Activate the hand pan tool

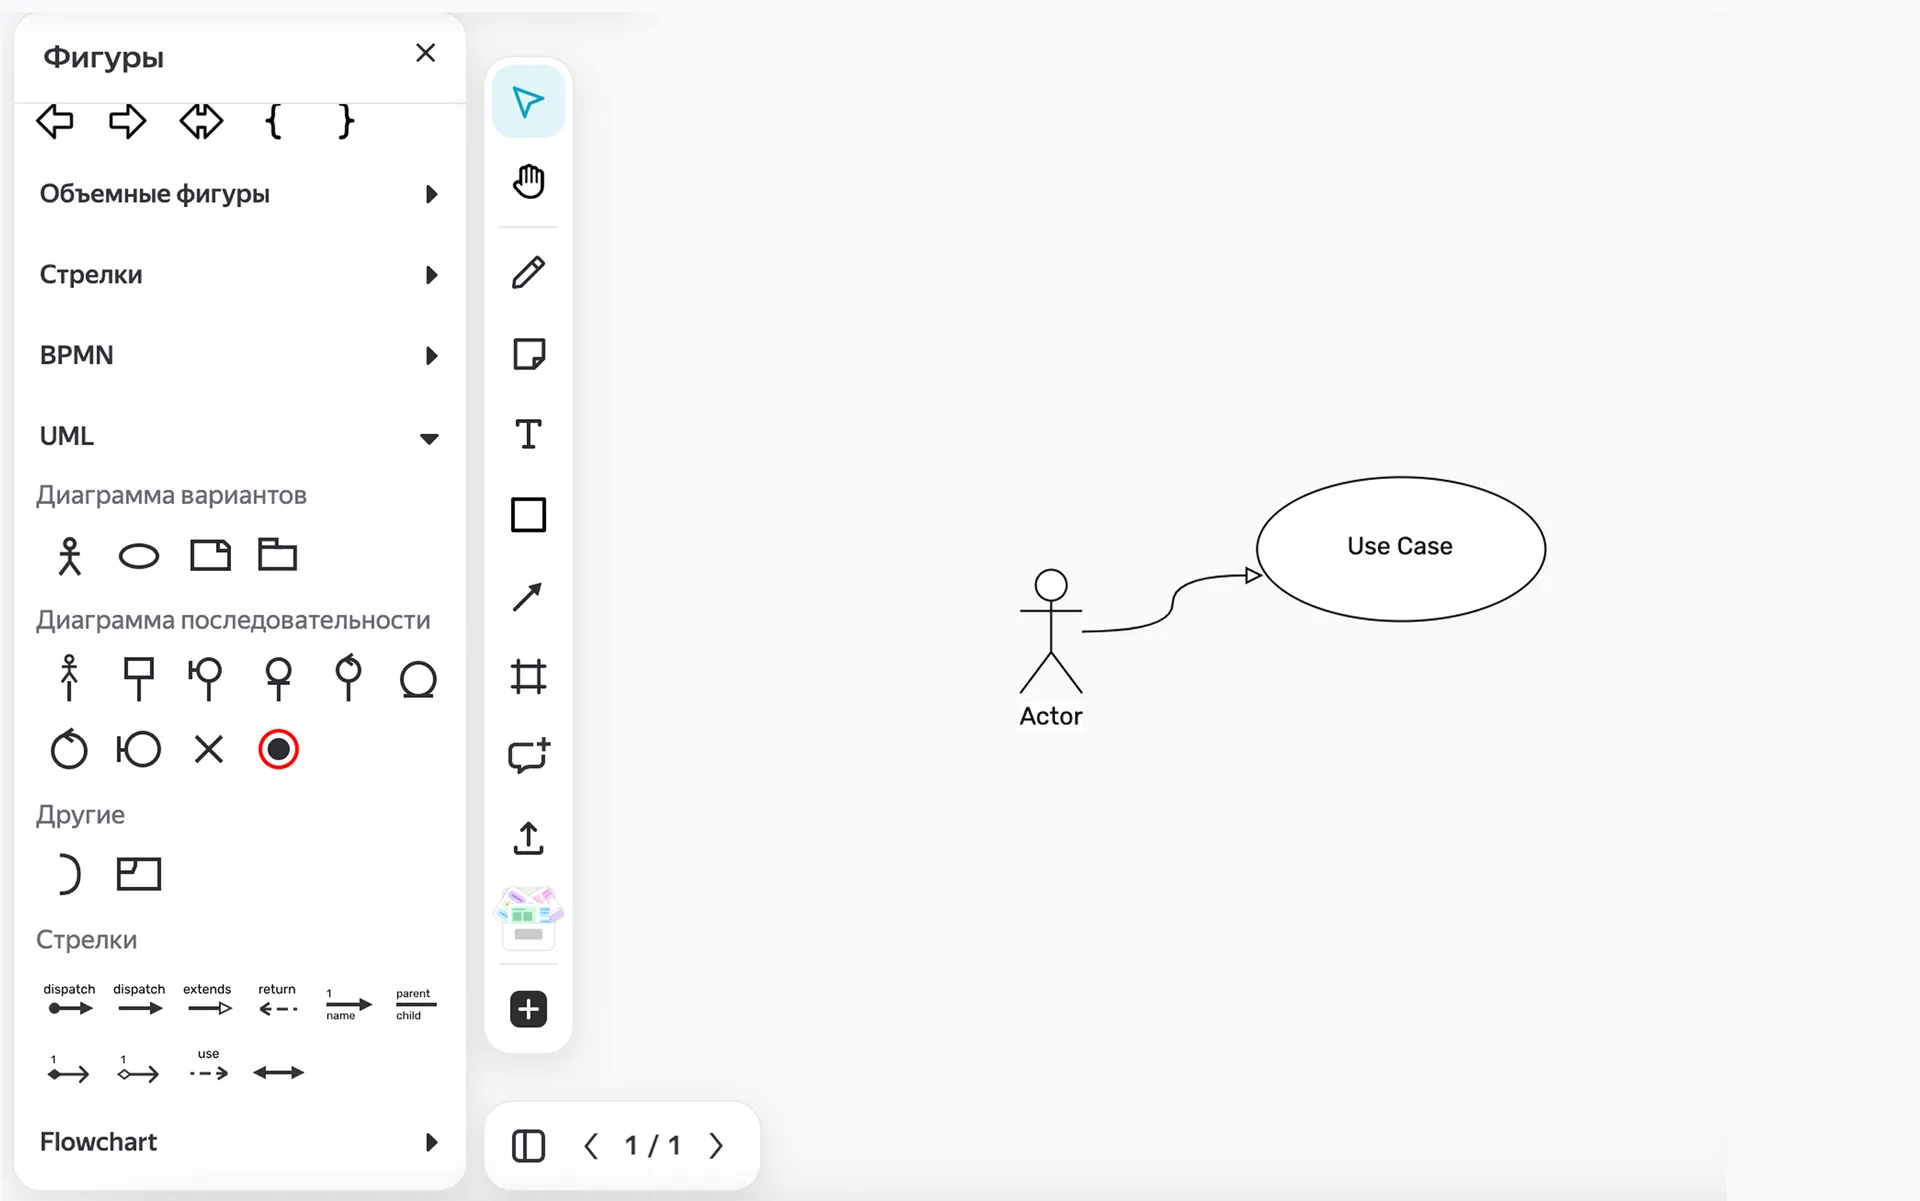[x=528, y=182]
